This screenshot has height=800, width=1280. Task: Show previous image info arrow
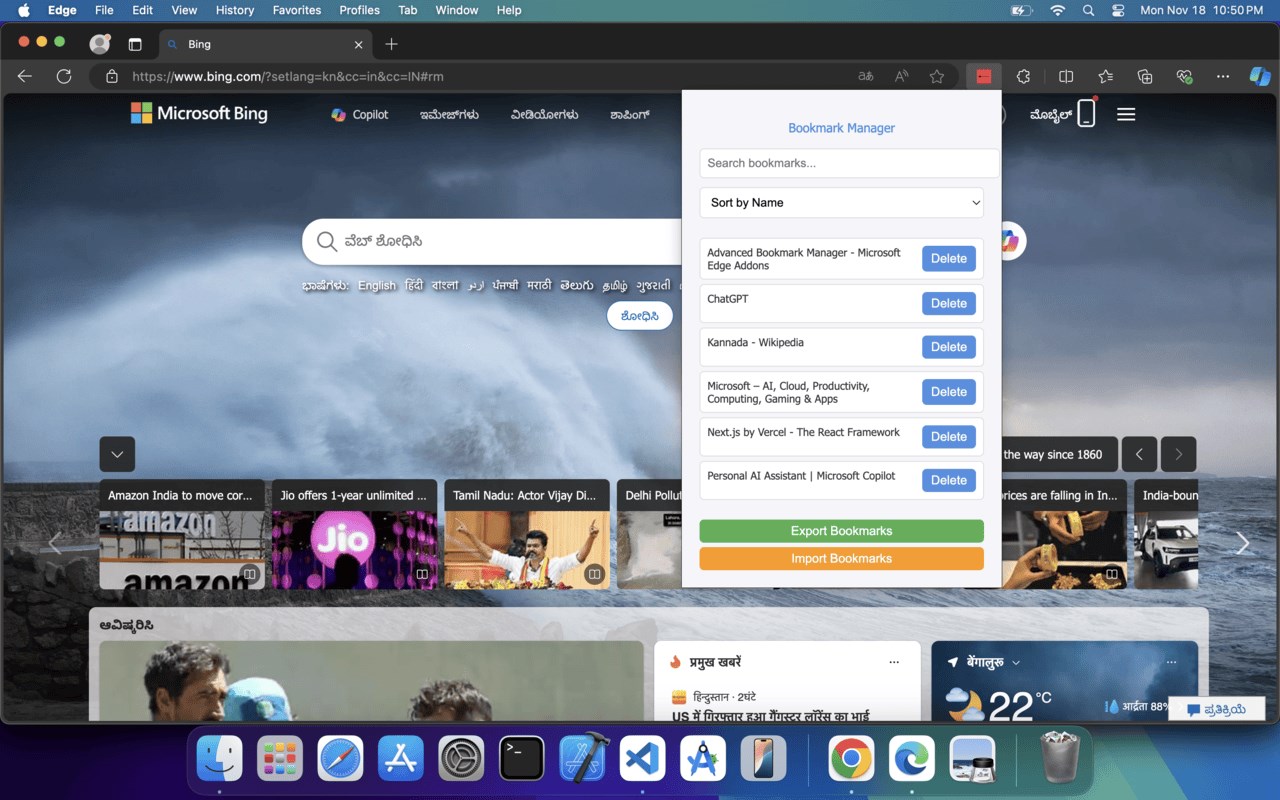pyautogui.click(x=1139, y=454)
